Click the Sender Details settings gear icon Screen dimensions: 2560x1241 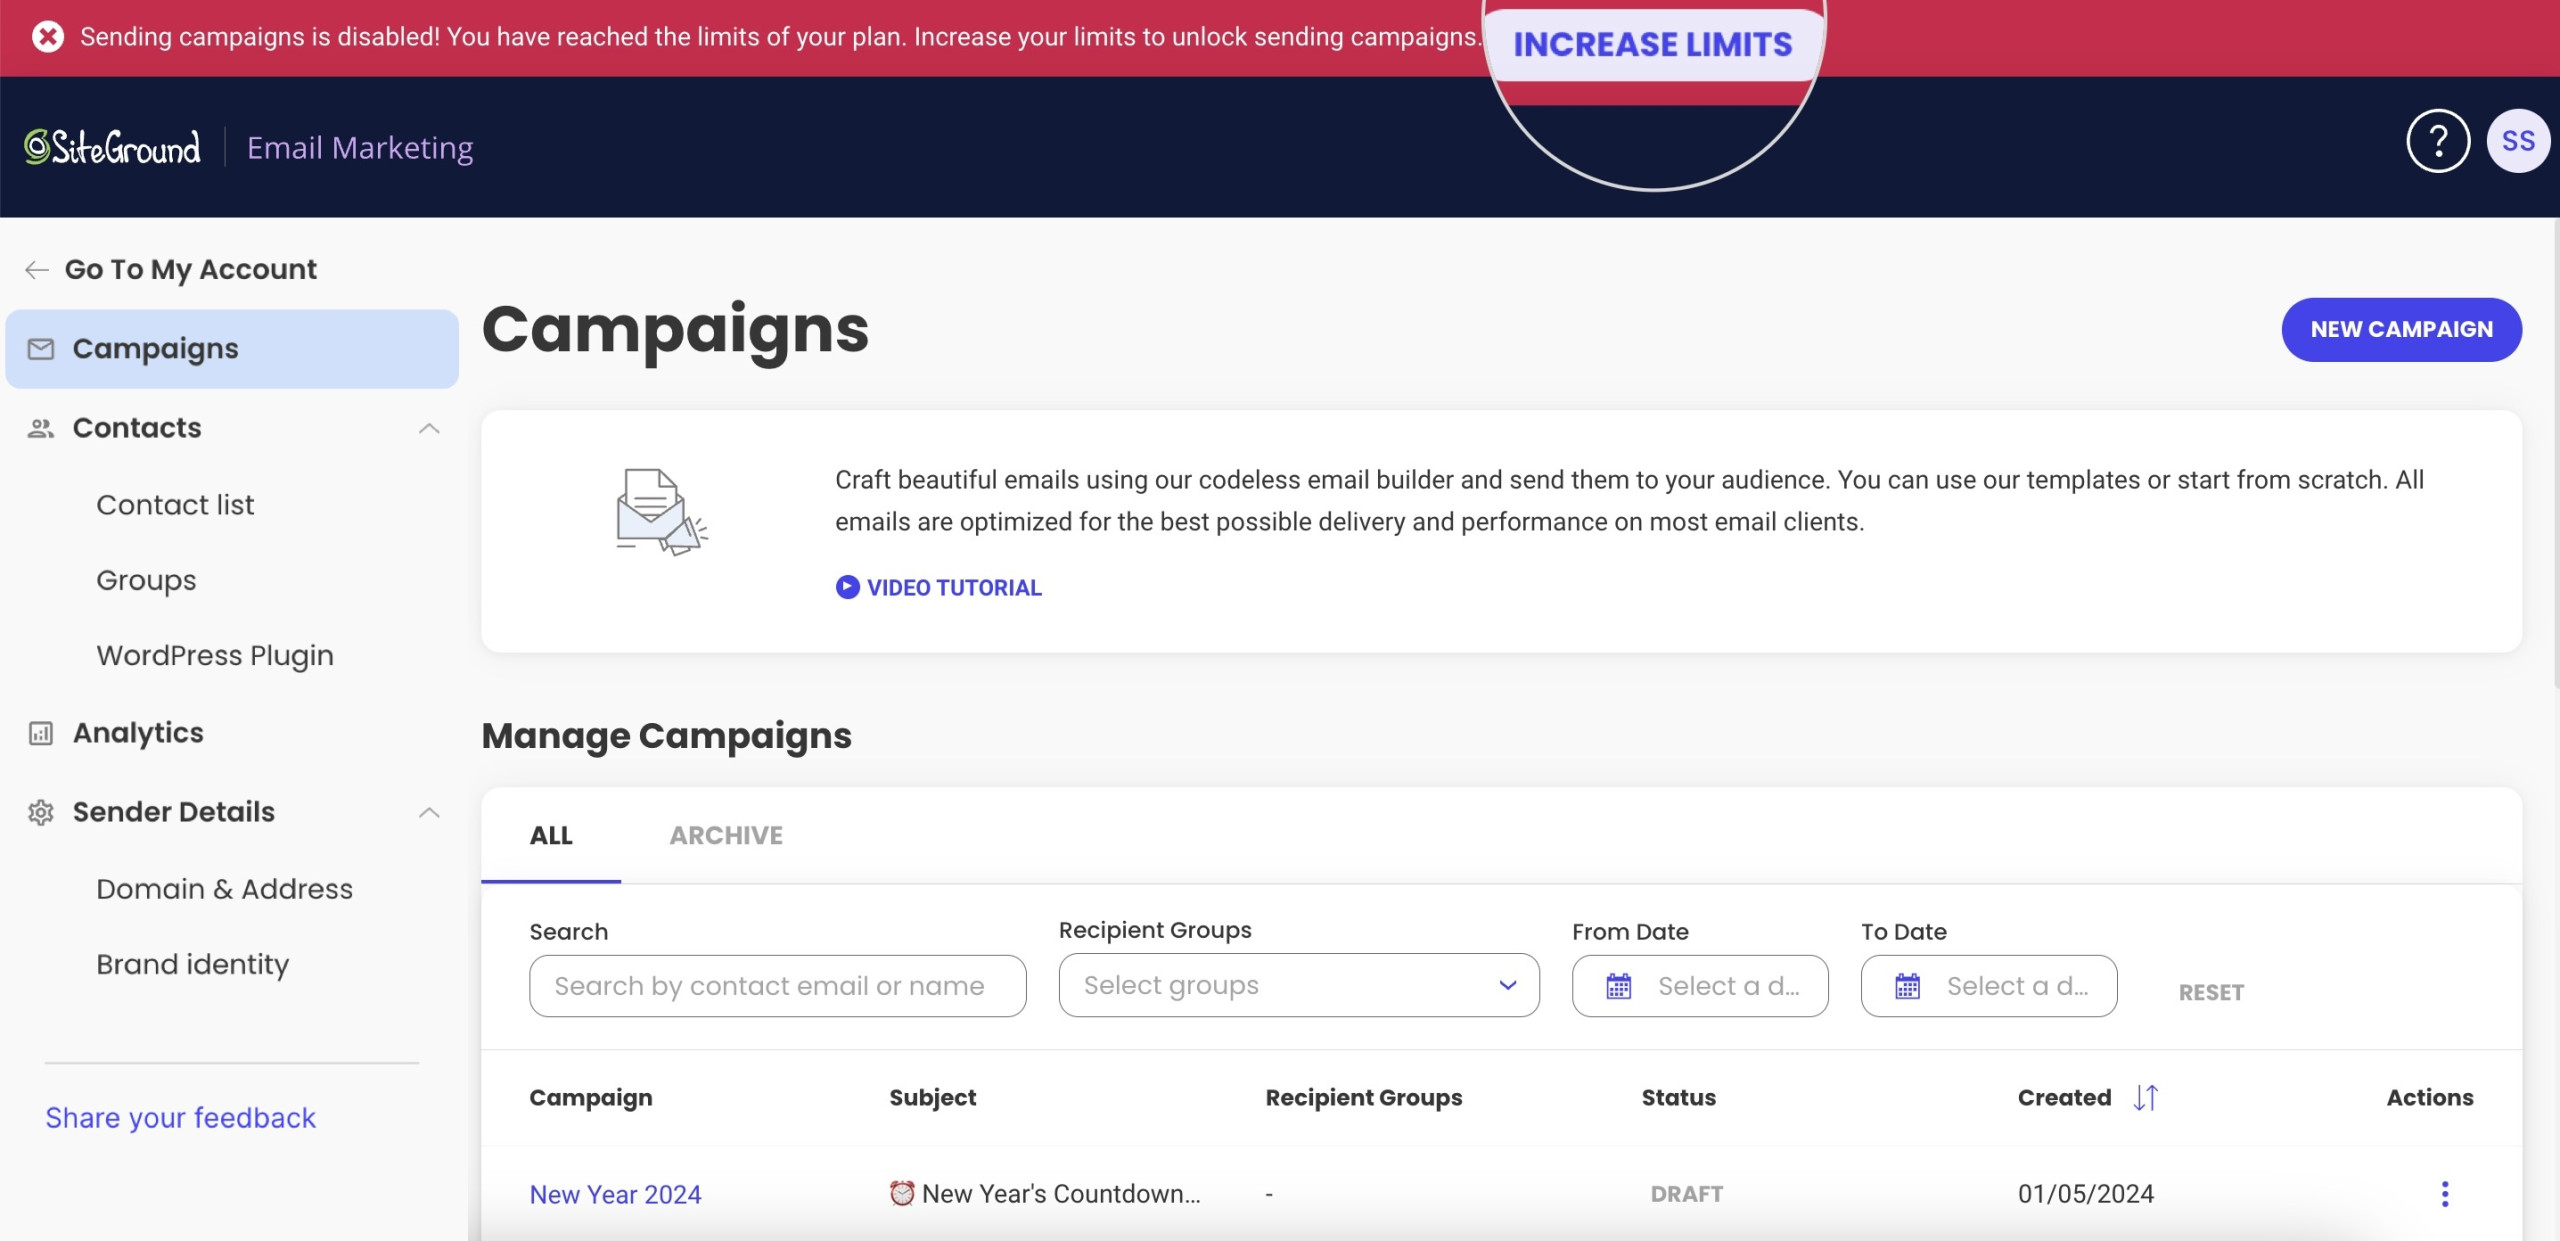[41, 810]
